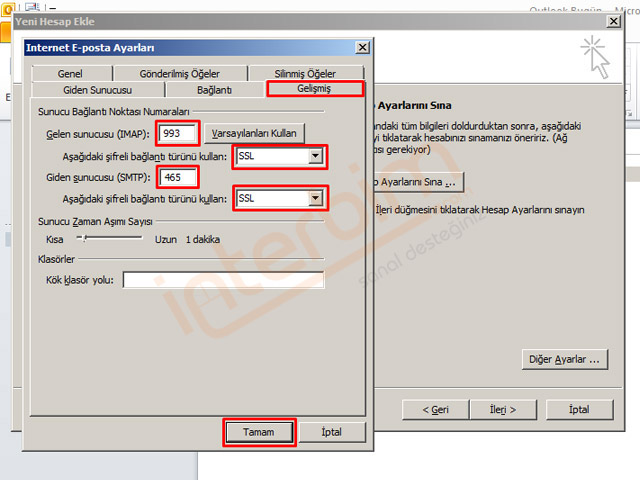Focus the Kök klasör yolu text box

[x=223, y=280]
